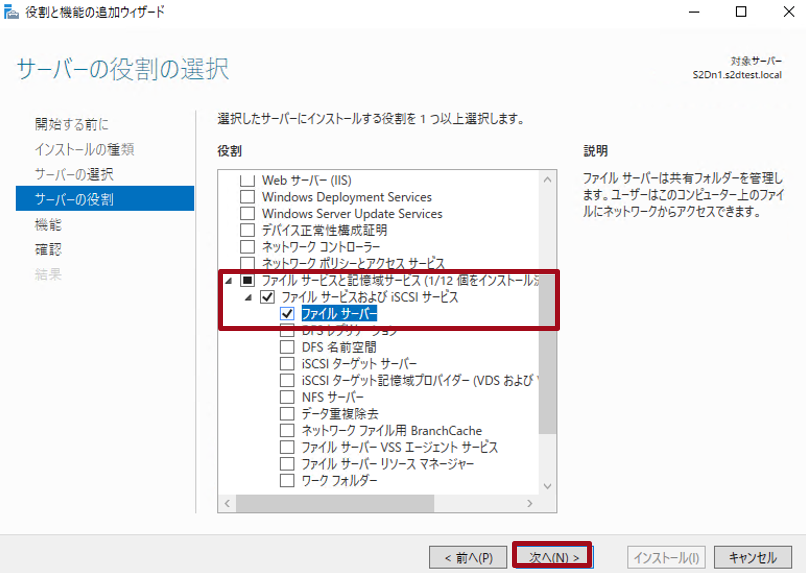806x573 pixels.
Task: Go to 開始する前に step
Action: click(71, 124)
